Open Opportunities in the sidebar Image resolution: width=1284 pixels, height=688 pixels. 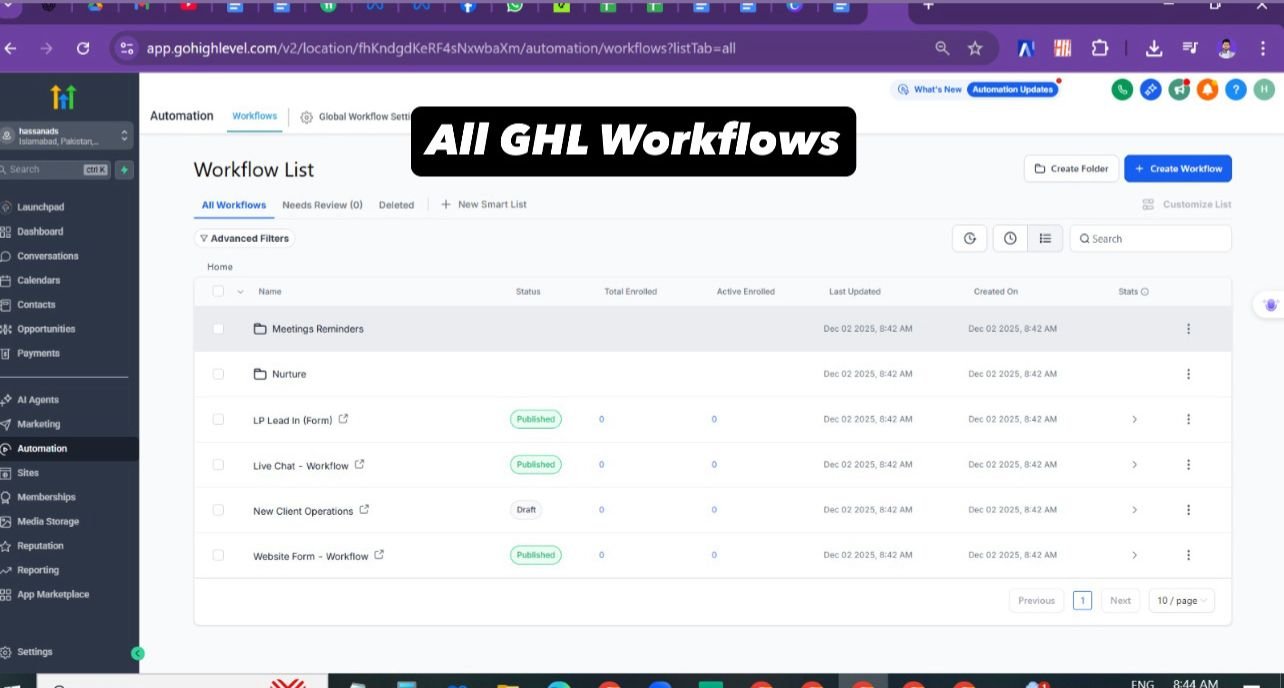[x=46, y=329]
